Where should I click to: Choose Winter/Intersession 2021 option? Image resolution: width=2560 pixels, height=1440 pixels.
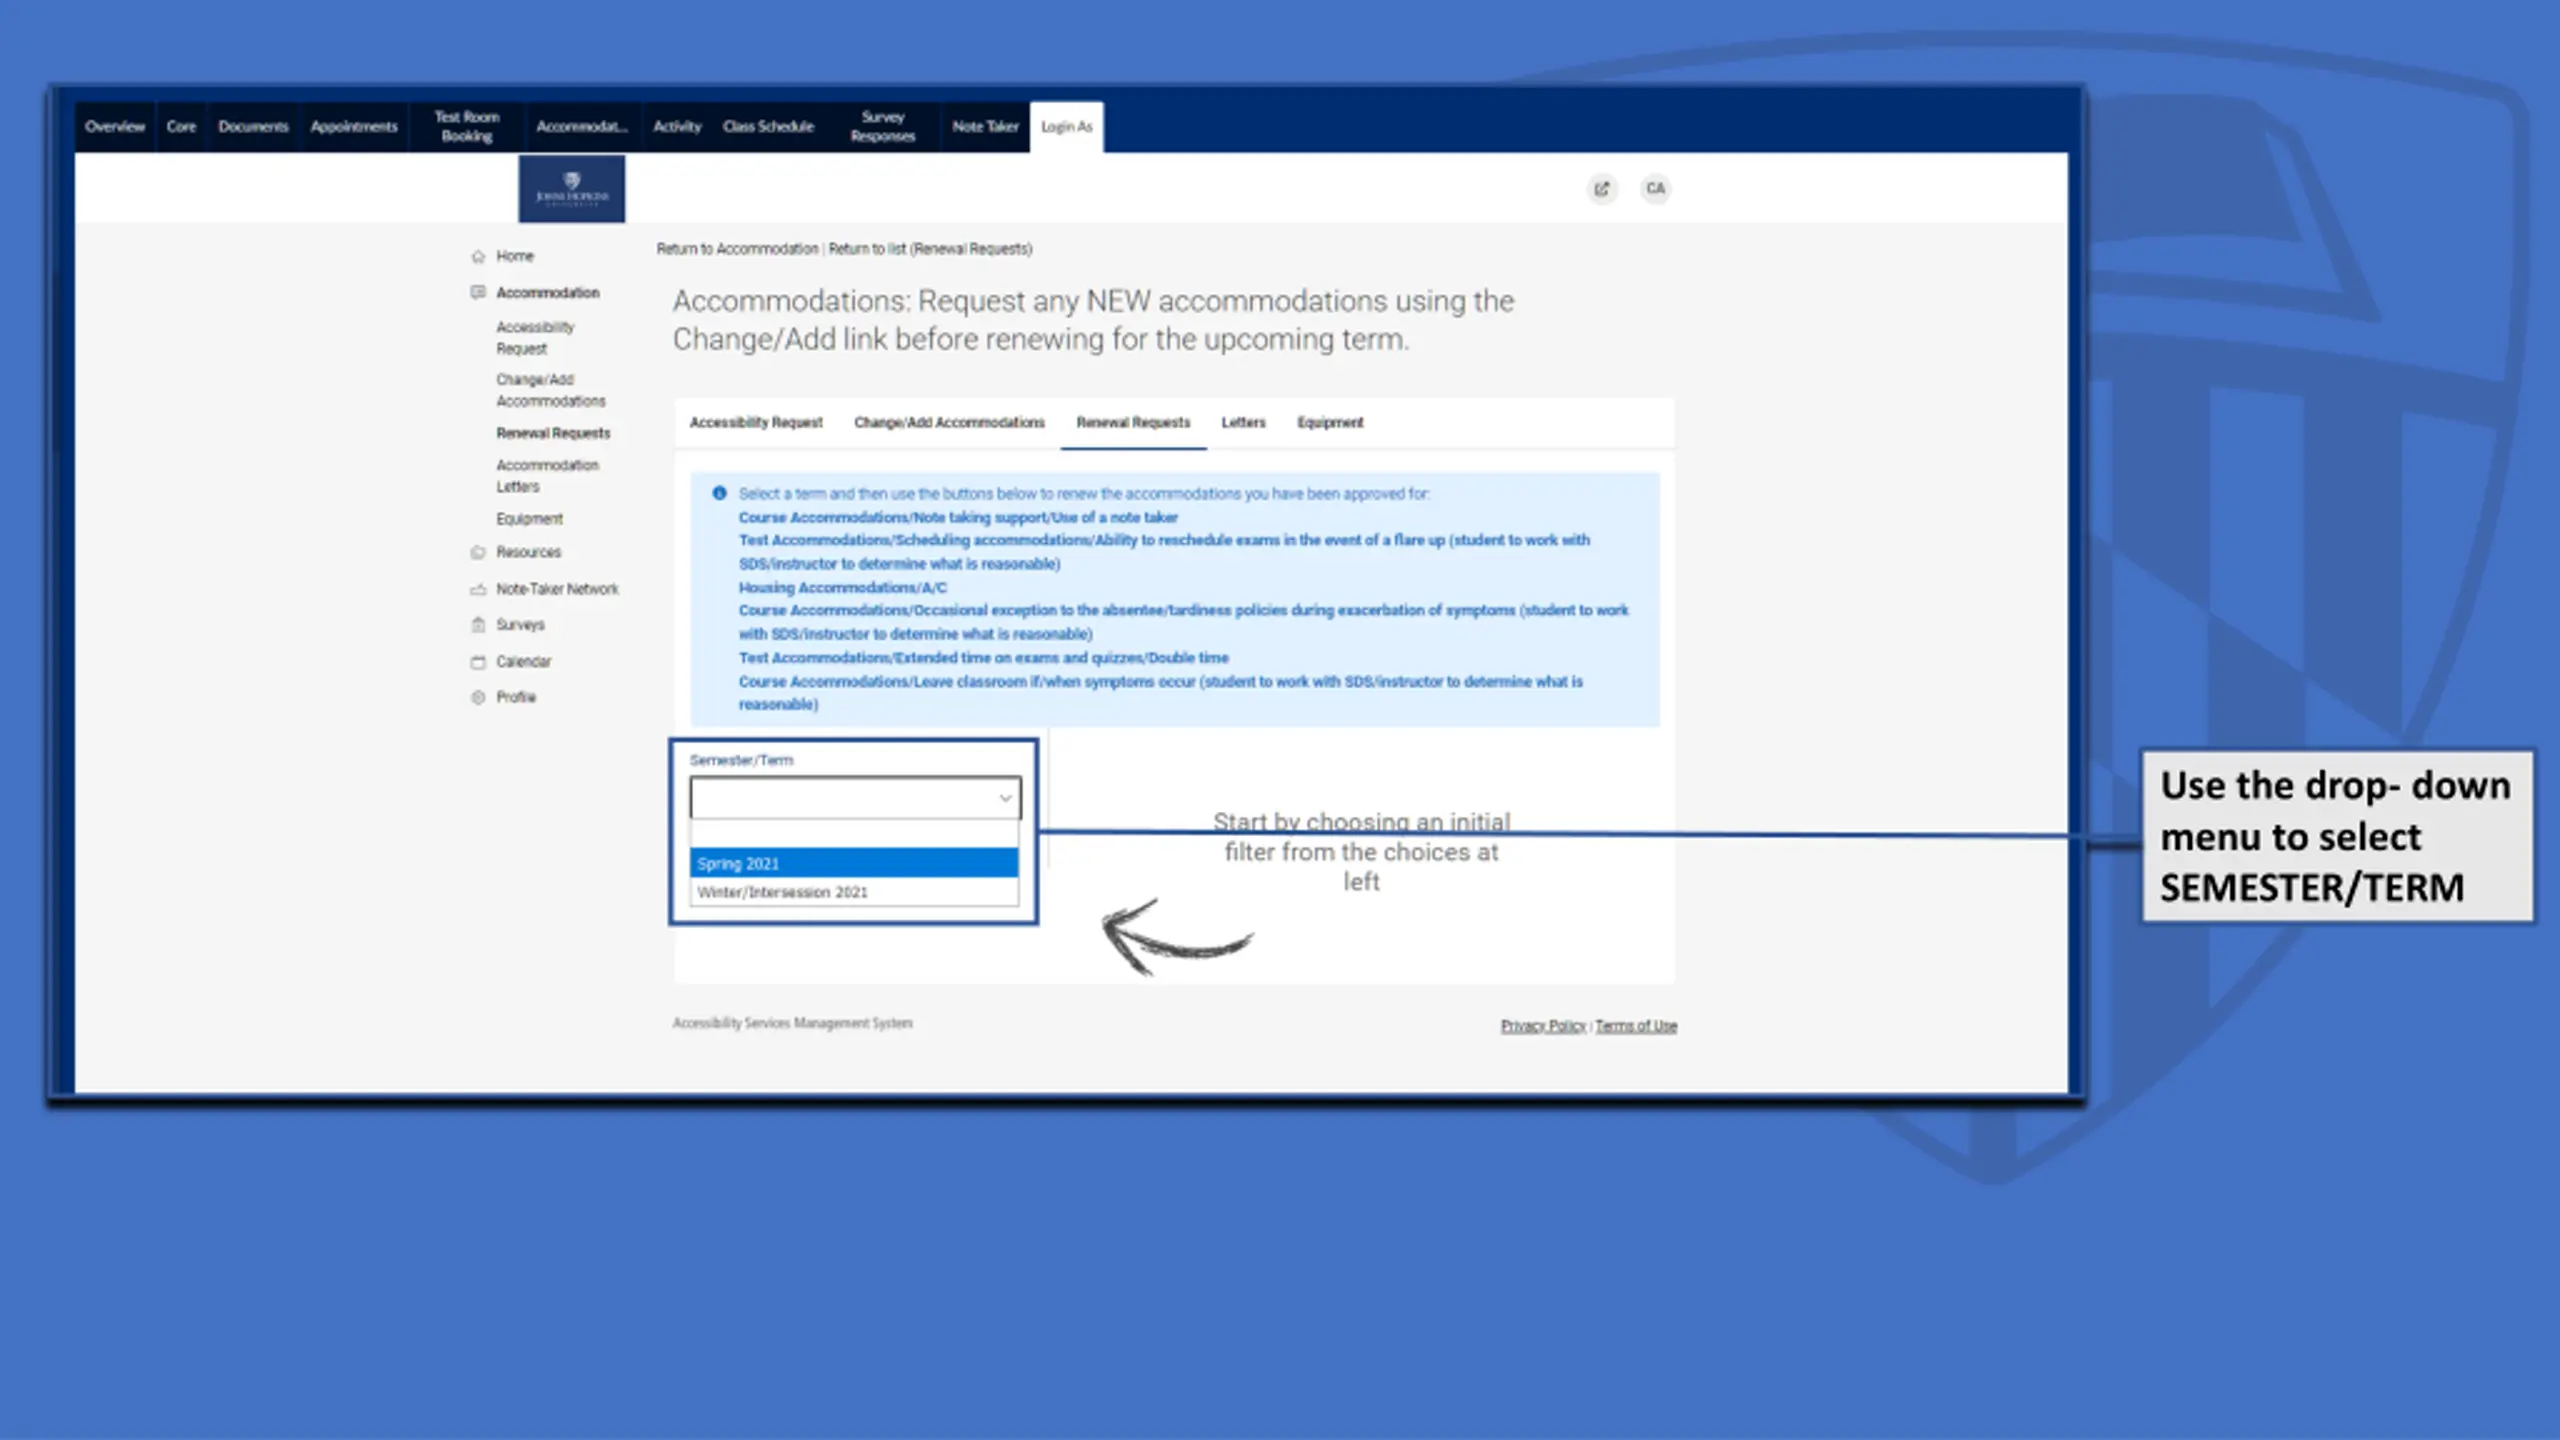853,892
